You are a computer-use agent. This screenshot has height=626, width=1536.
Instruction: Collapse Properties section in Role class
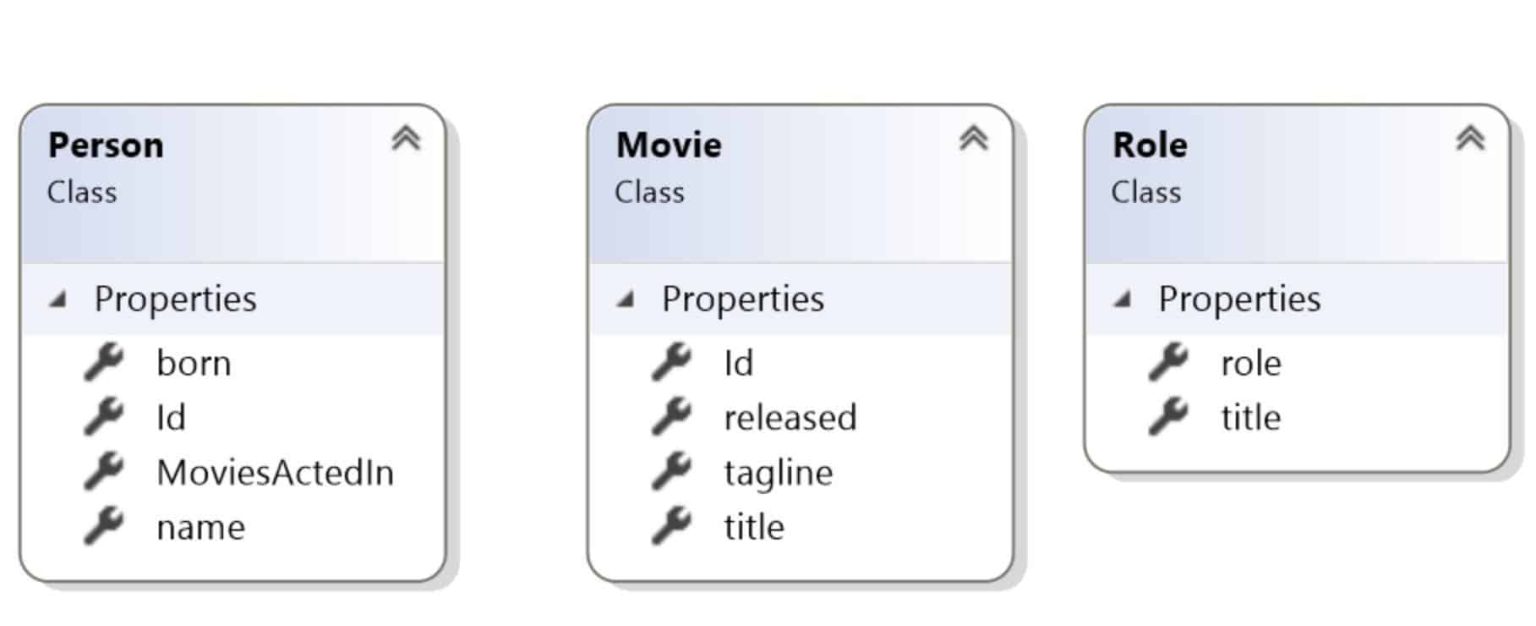1123,299
